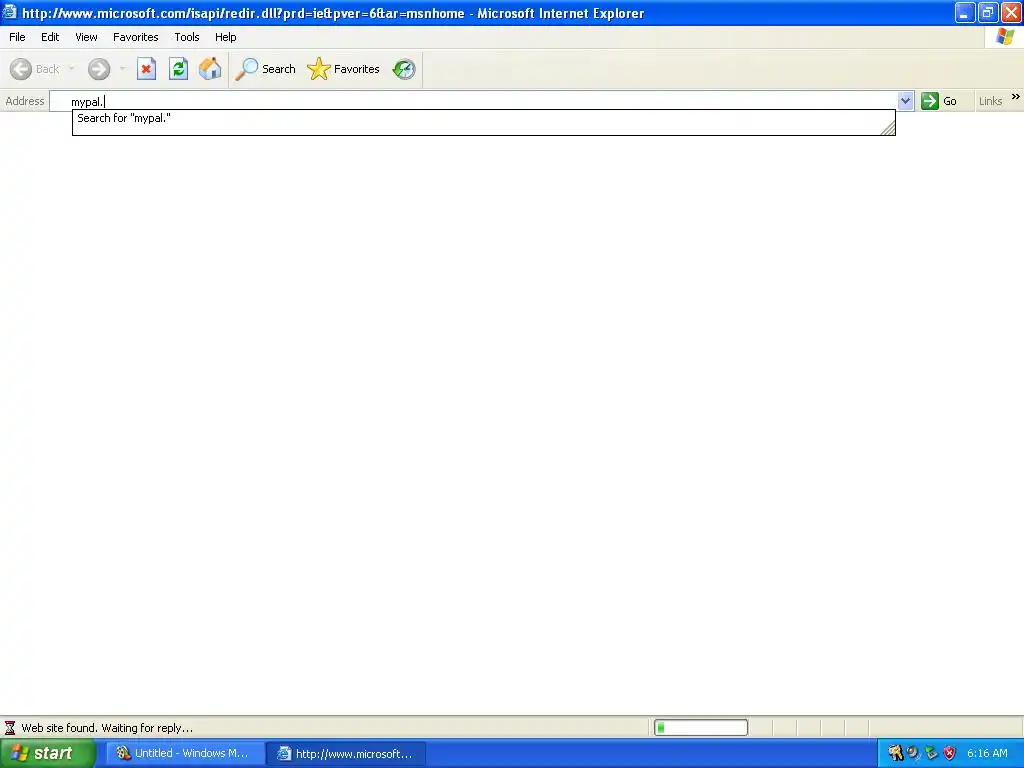The height and width of the screenshot is (768, 1024).
Task: Click the first system tray icon next to the start of the tray
Action: tap(895, 754)
